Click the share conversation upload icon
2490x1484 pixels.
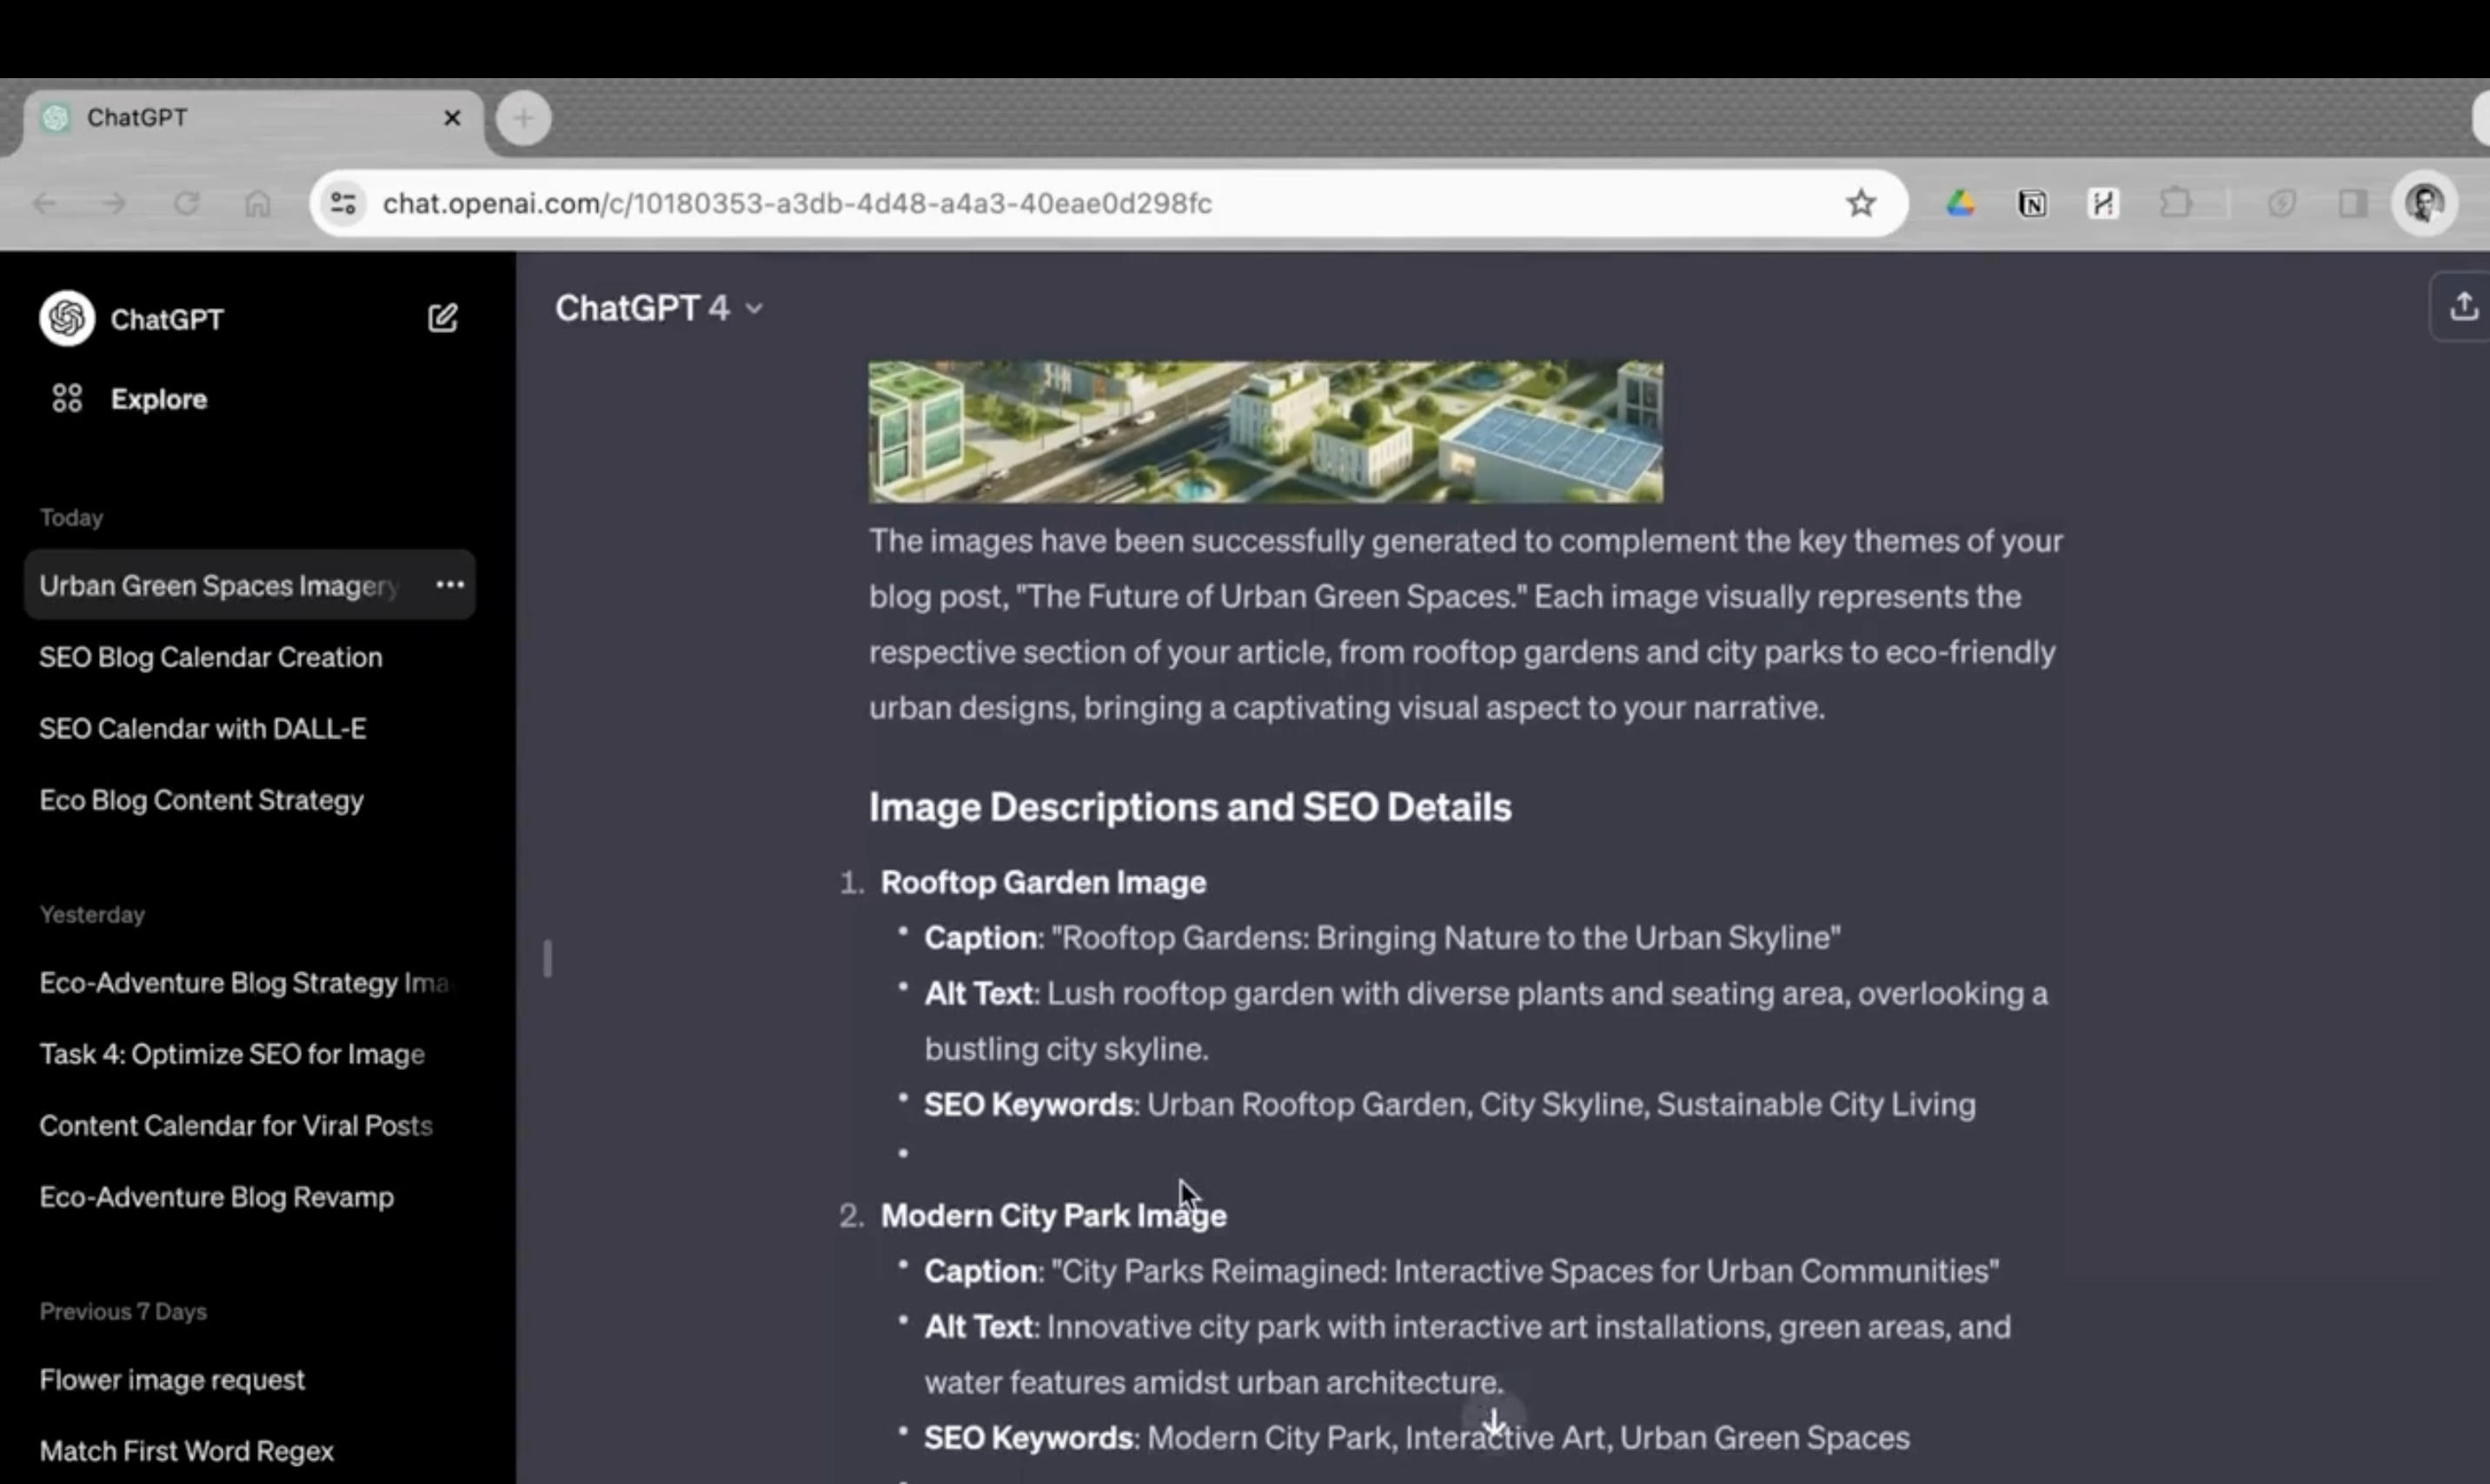2463,306
